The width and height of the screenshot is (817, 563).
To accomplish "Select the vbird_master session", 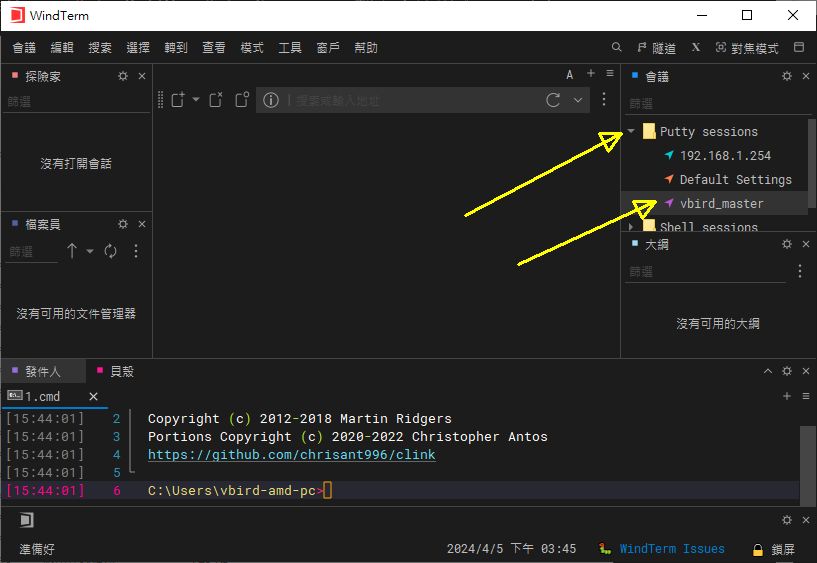I will 721,203.
